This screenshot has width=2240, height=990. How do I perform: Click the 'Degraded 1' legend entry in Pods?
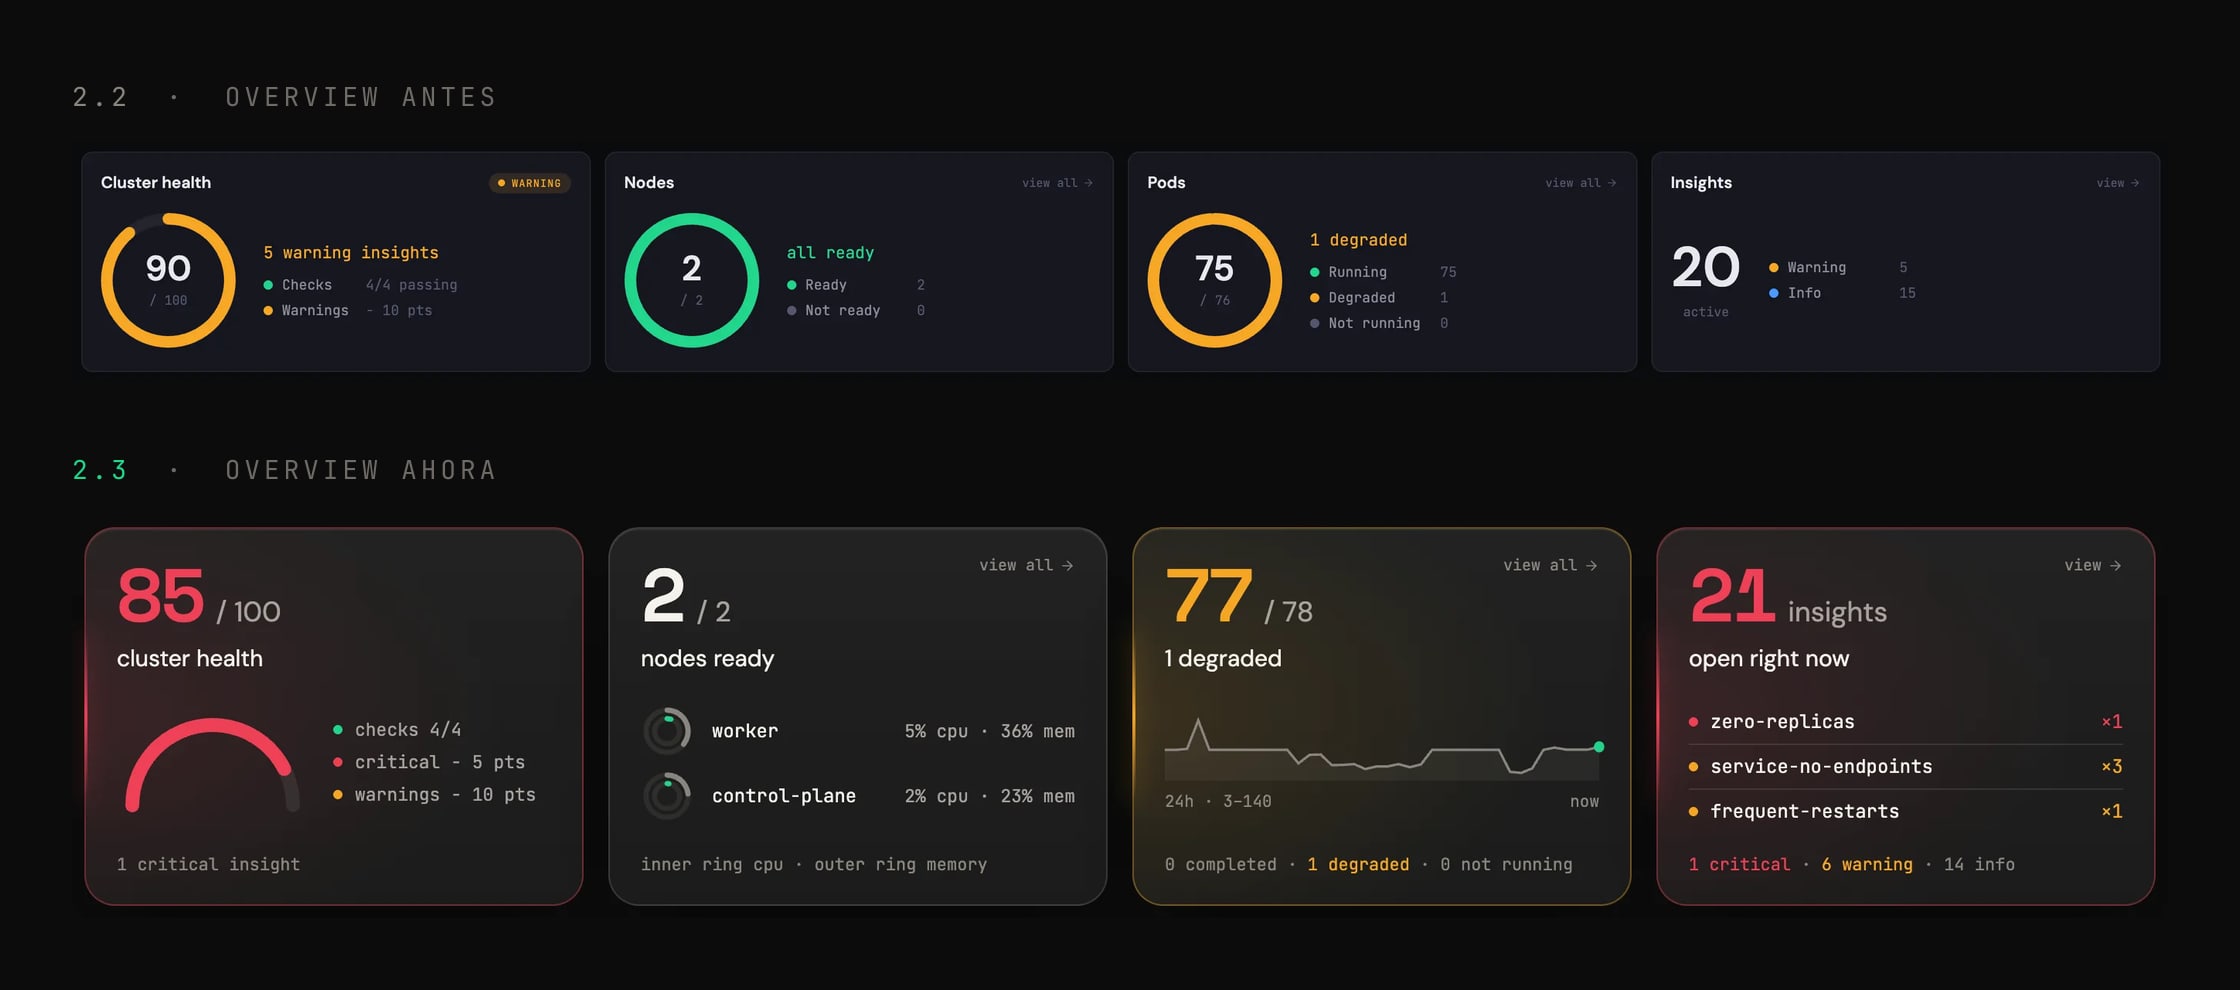coord(1379,298)
